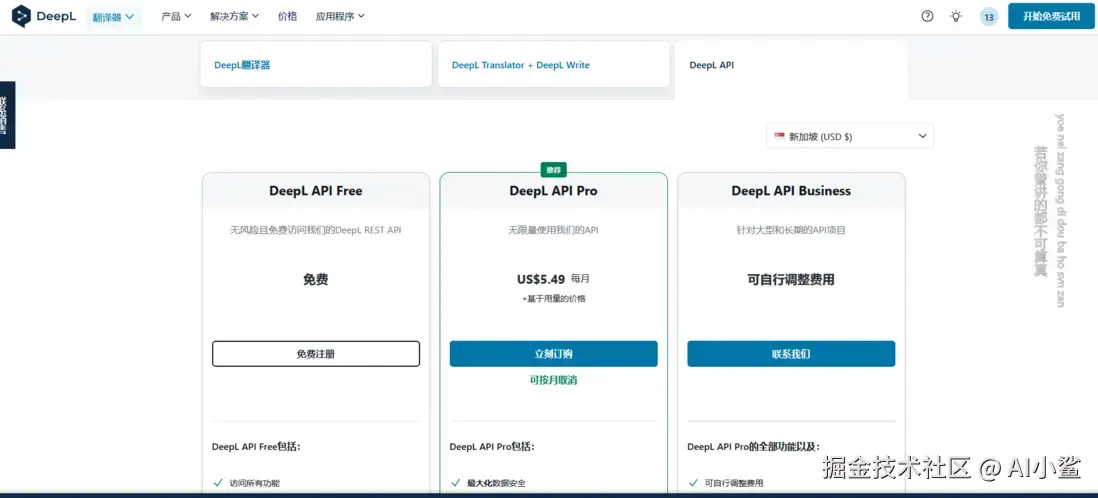This screenshot has height=498, width=1098.
Task: Expand the 产品 menu
Action: (x=176, y=16)
